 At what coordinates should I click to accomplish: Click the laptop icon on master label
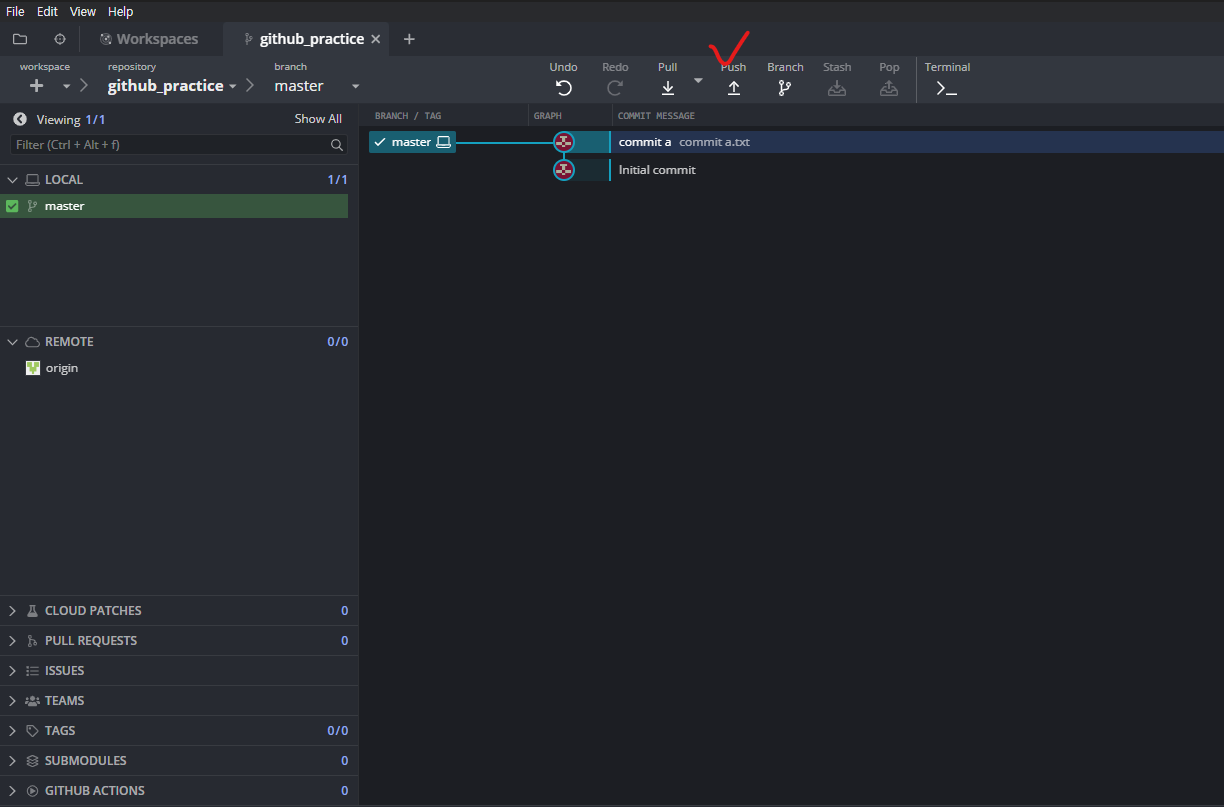(x=444, y=142)
